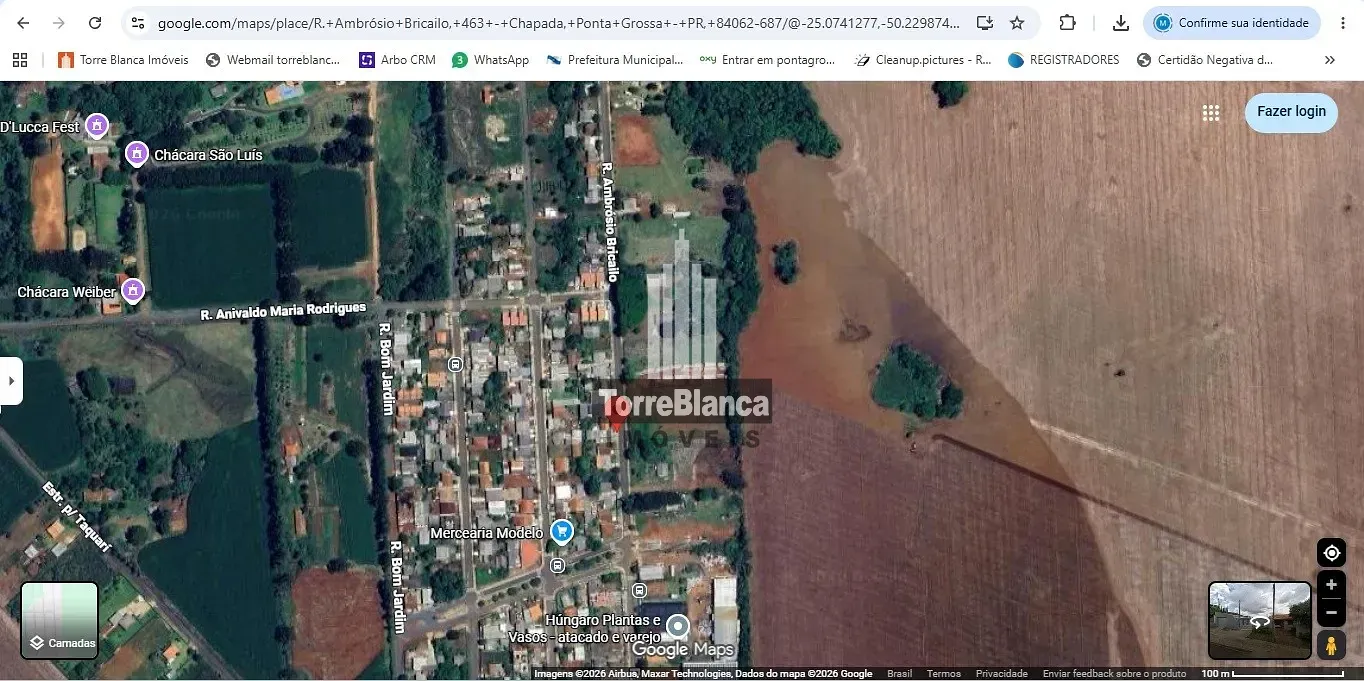The height and width of the screenshot is (681, 1364).
Task: Expand the collapsed side panel arrow
Action: click(x=11, y=381)
